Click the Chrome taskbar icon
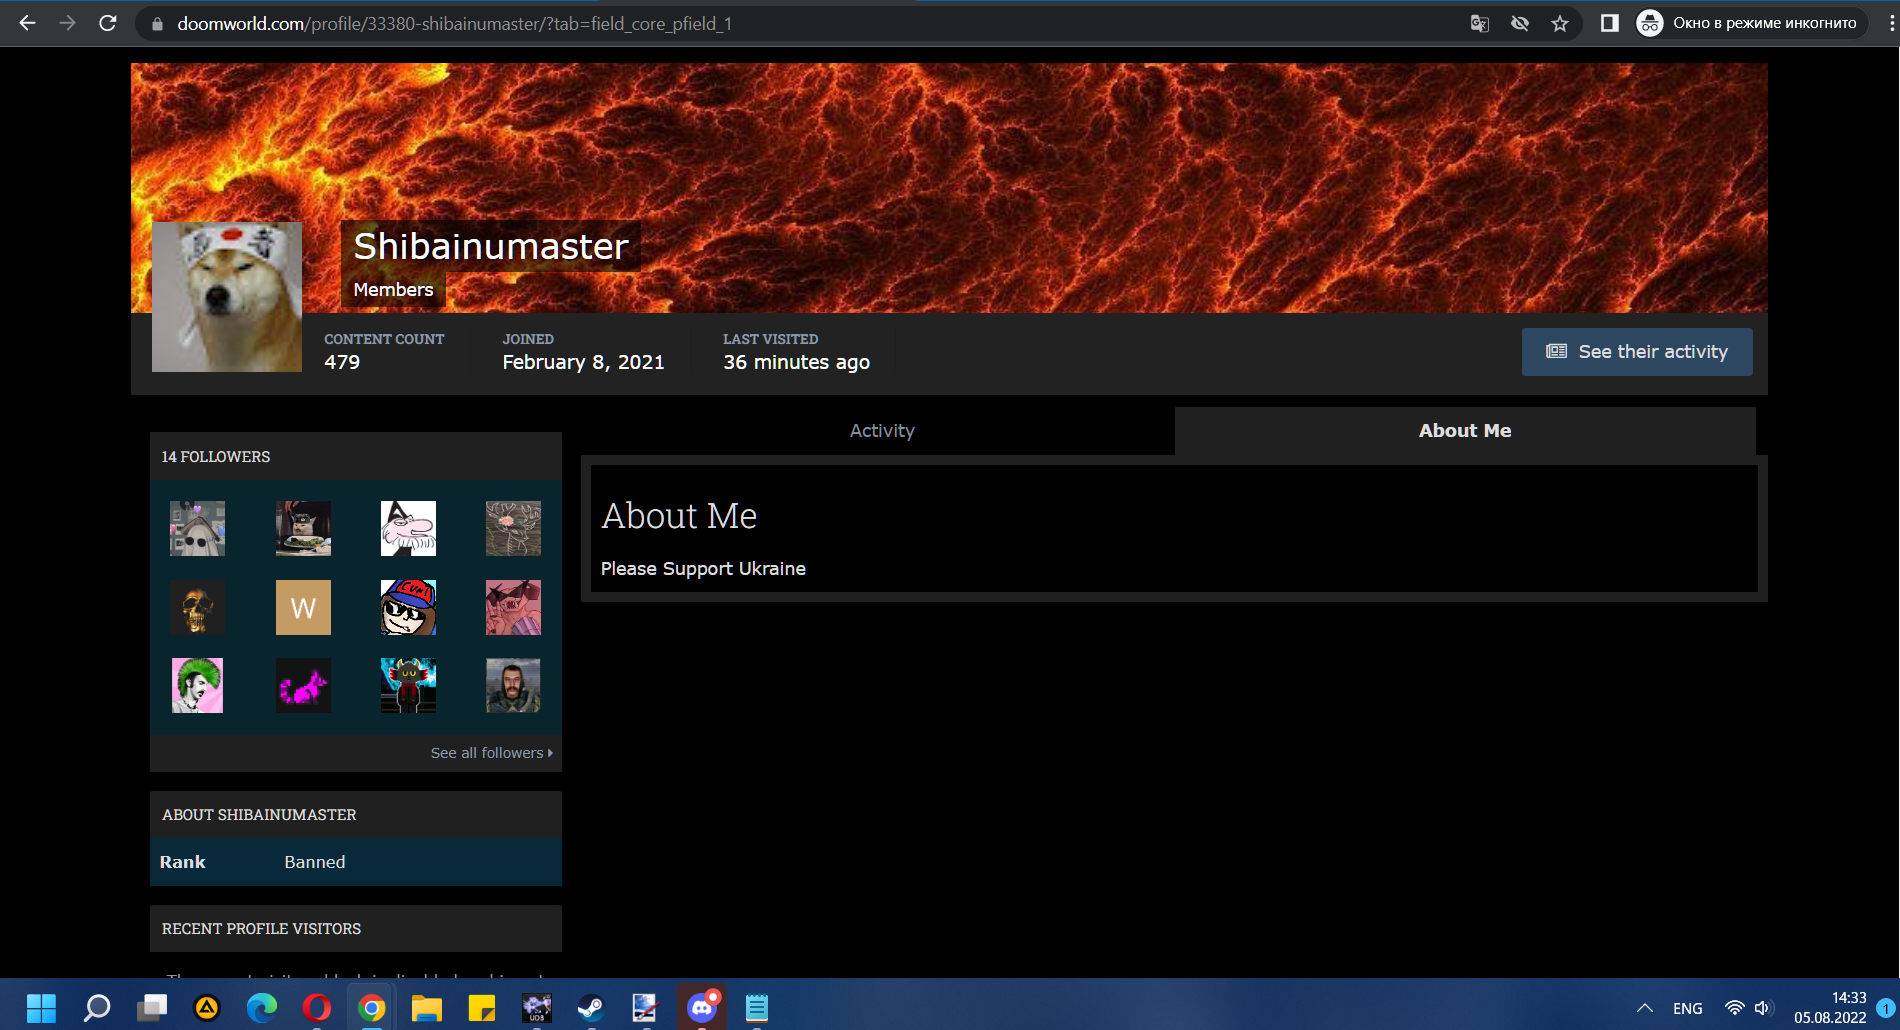The image size is (1900, 1030). coord(372,1007)
